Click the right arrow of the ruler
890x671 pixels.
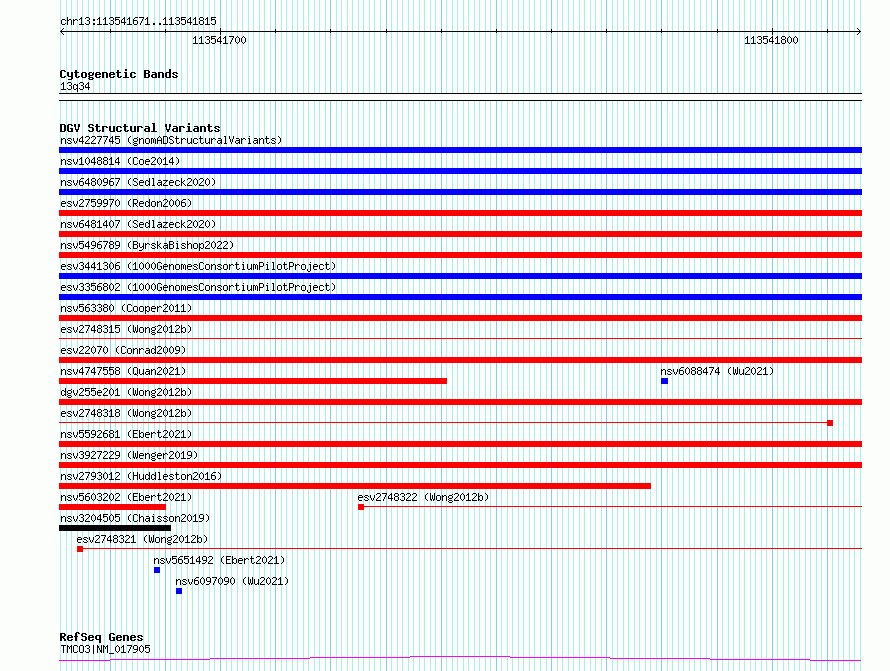[x=859, y=32]
